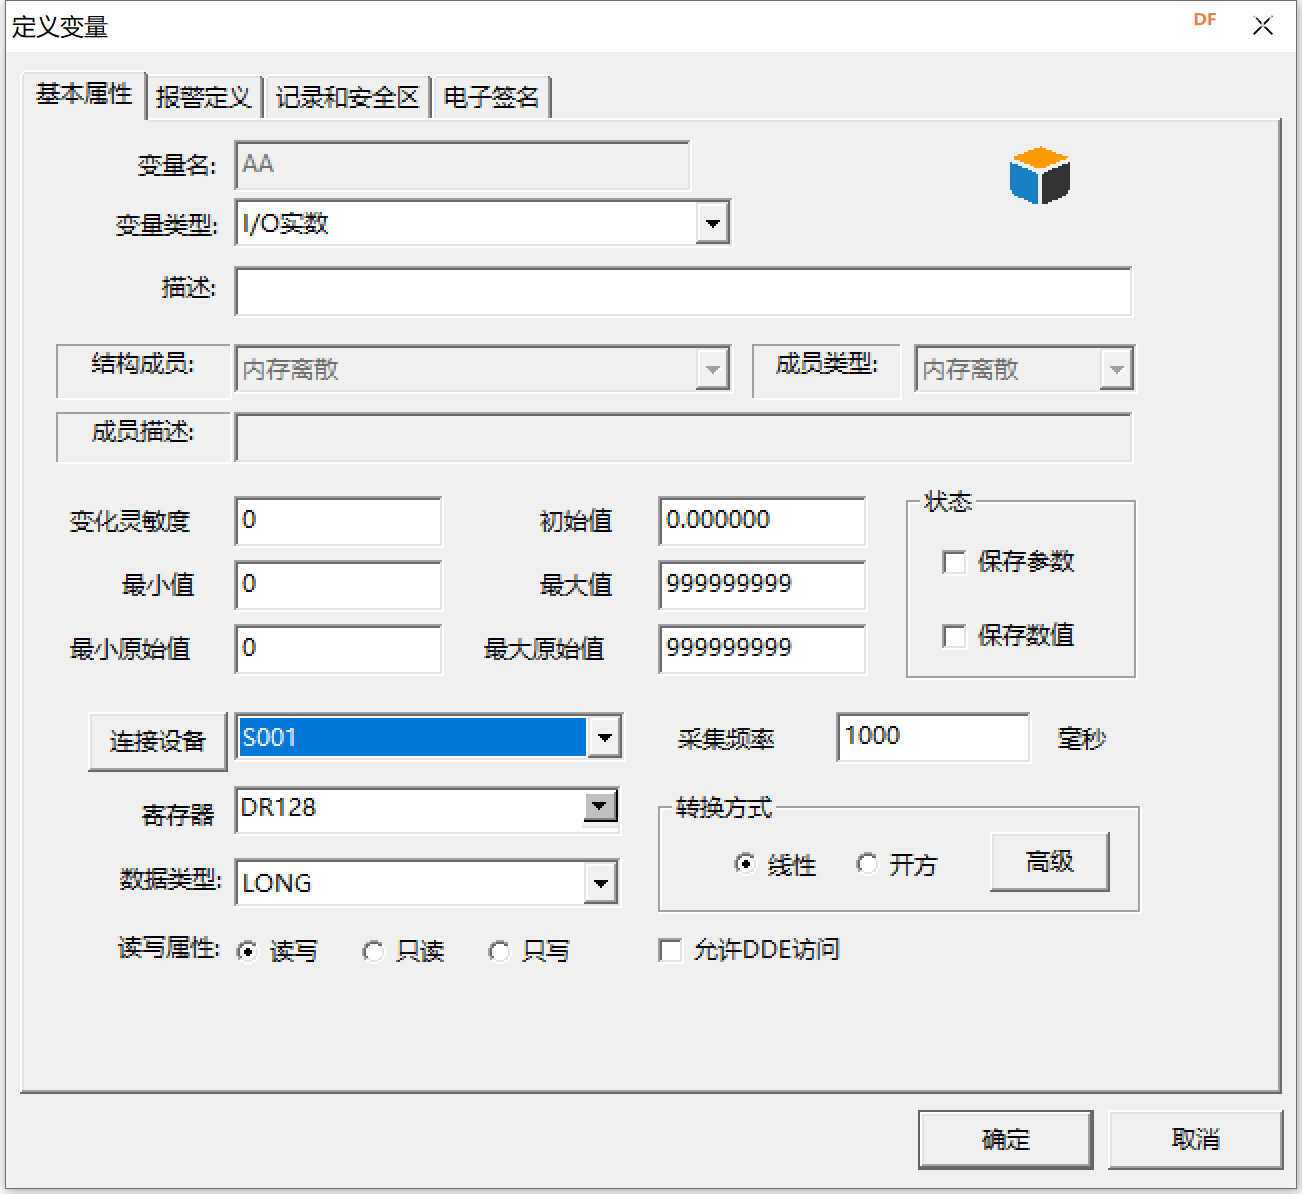Click the 确定 button
This screenshot has height=1194, width=1302.
(x=1005, y=1139)
